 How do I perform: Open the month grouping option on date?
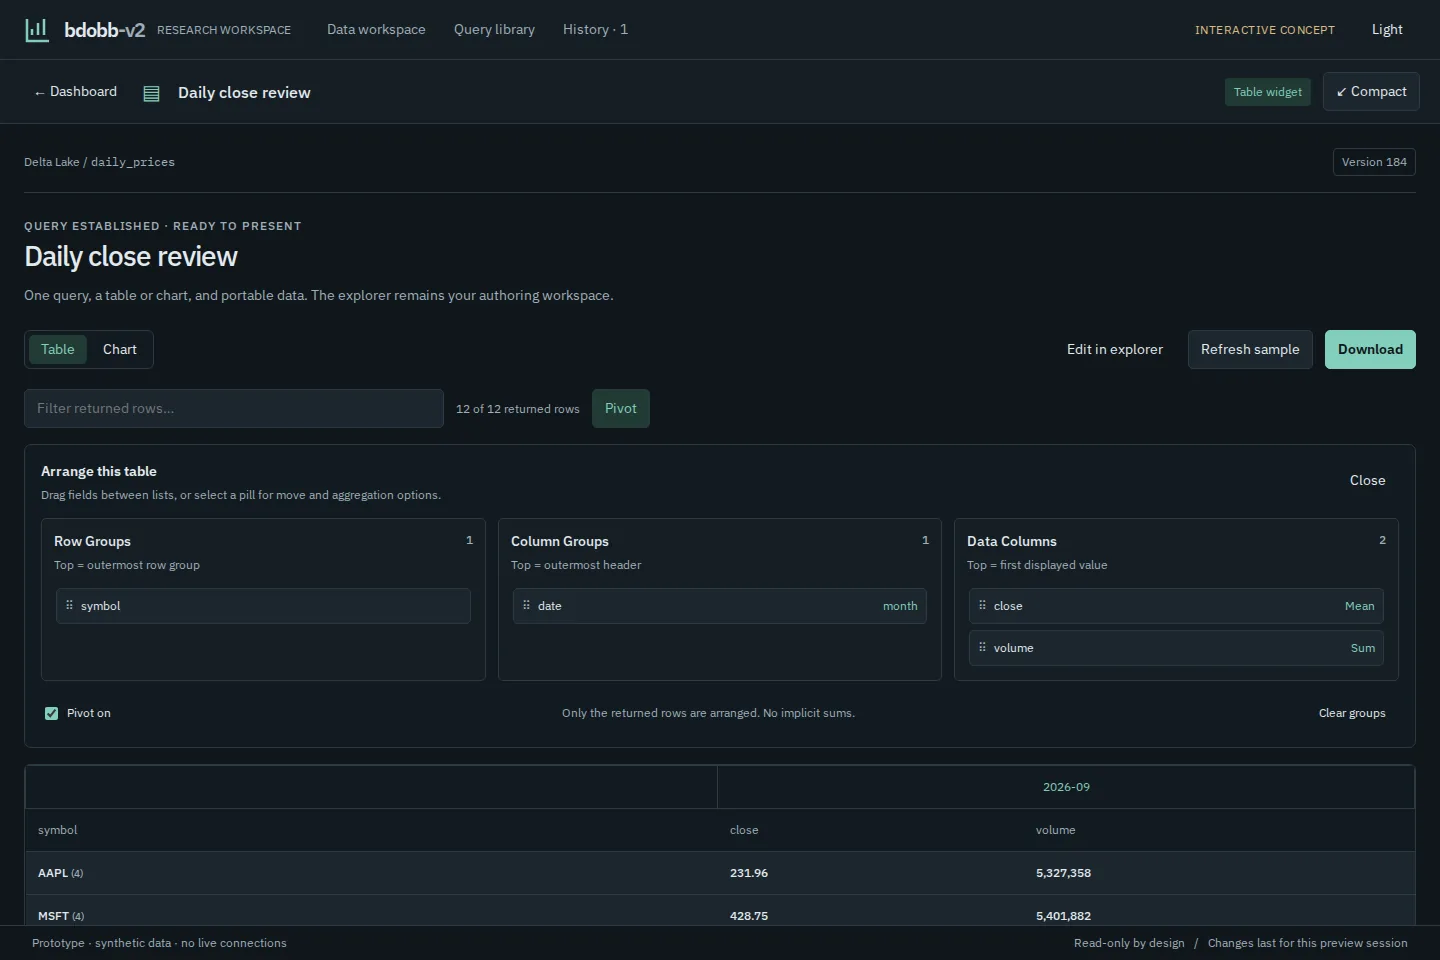pyautogui.click(x=900, y=606)
